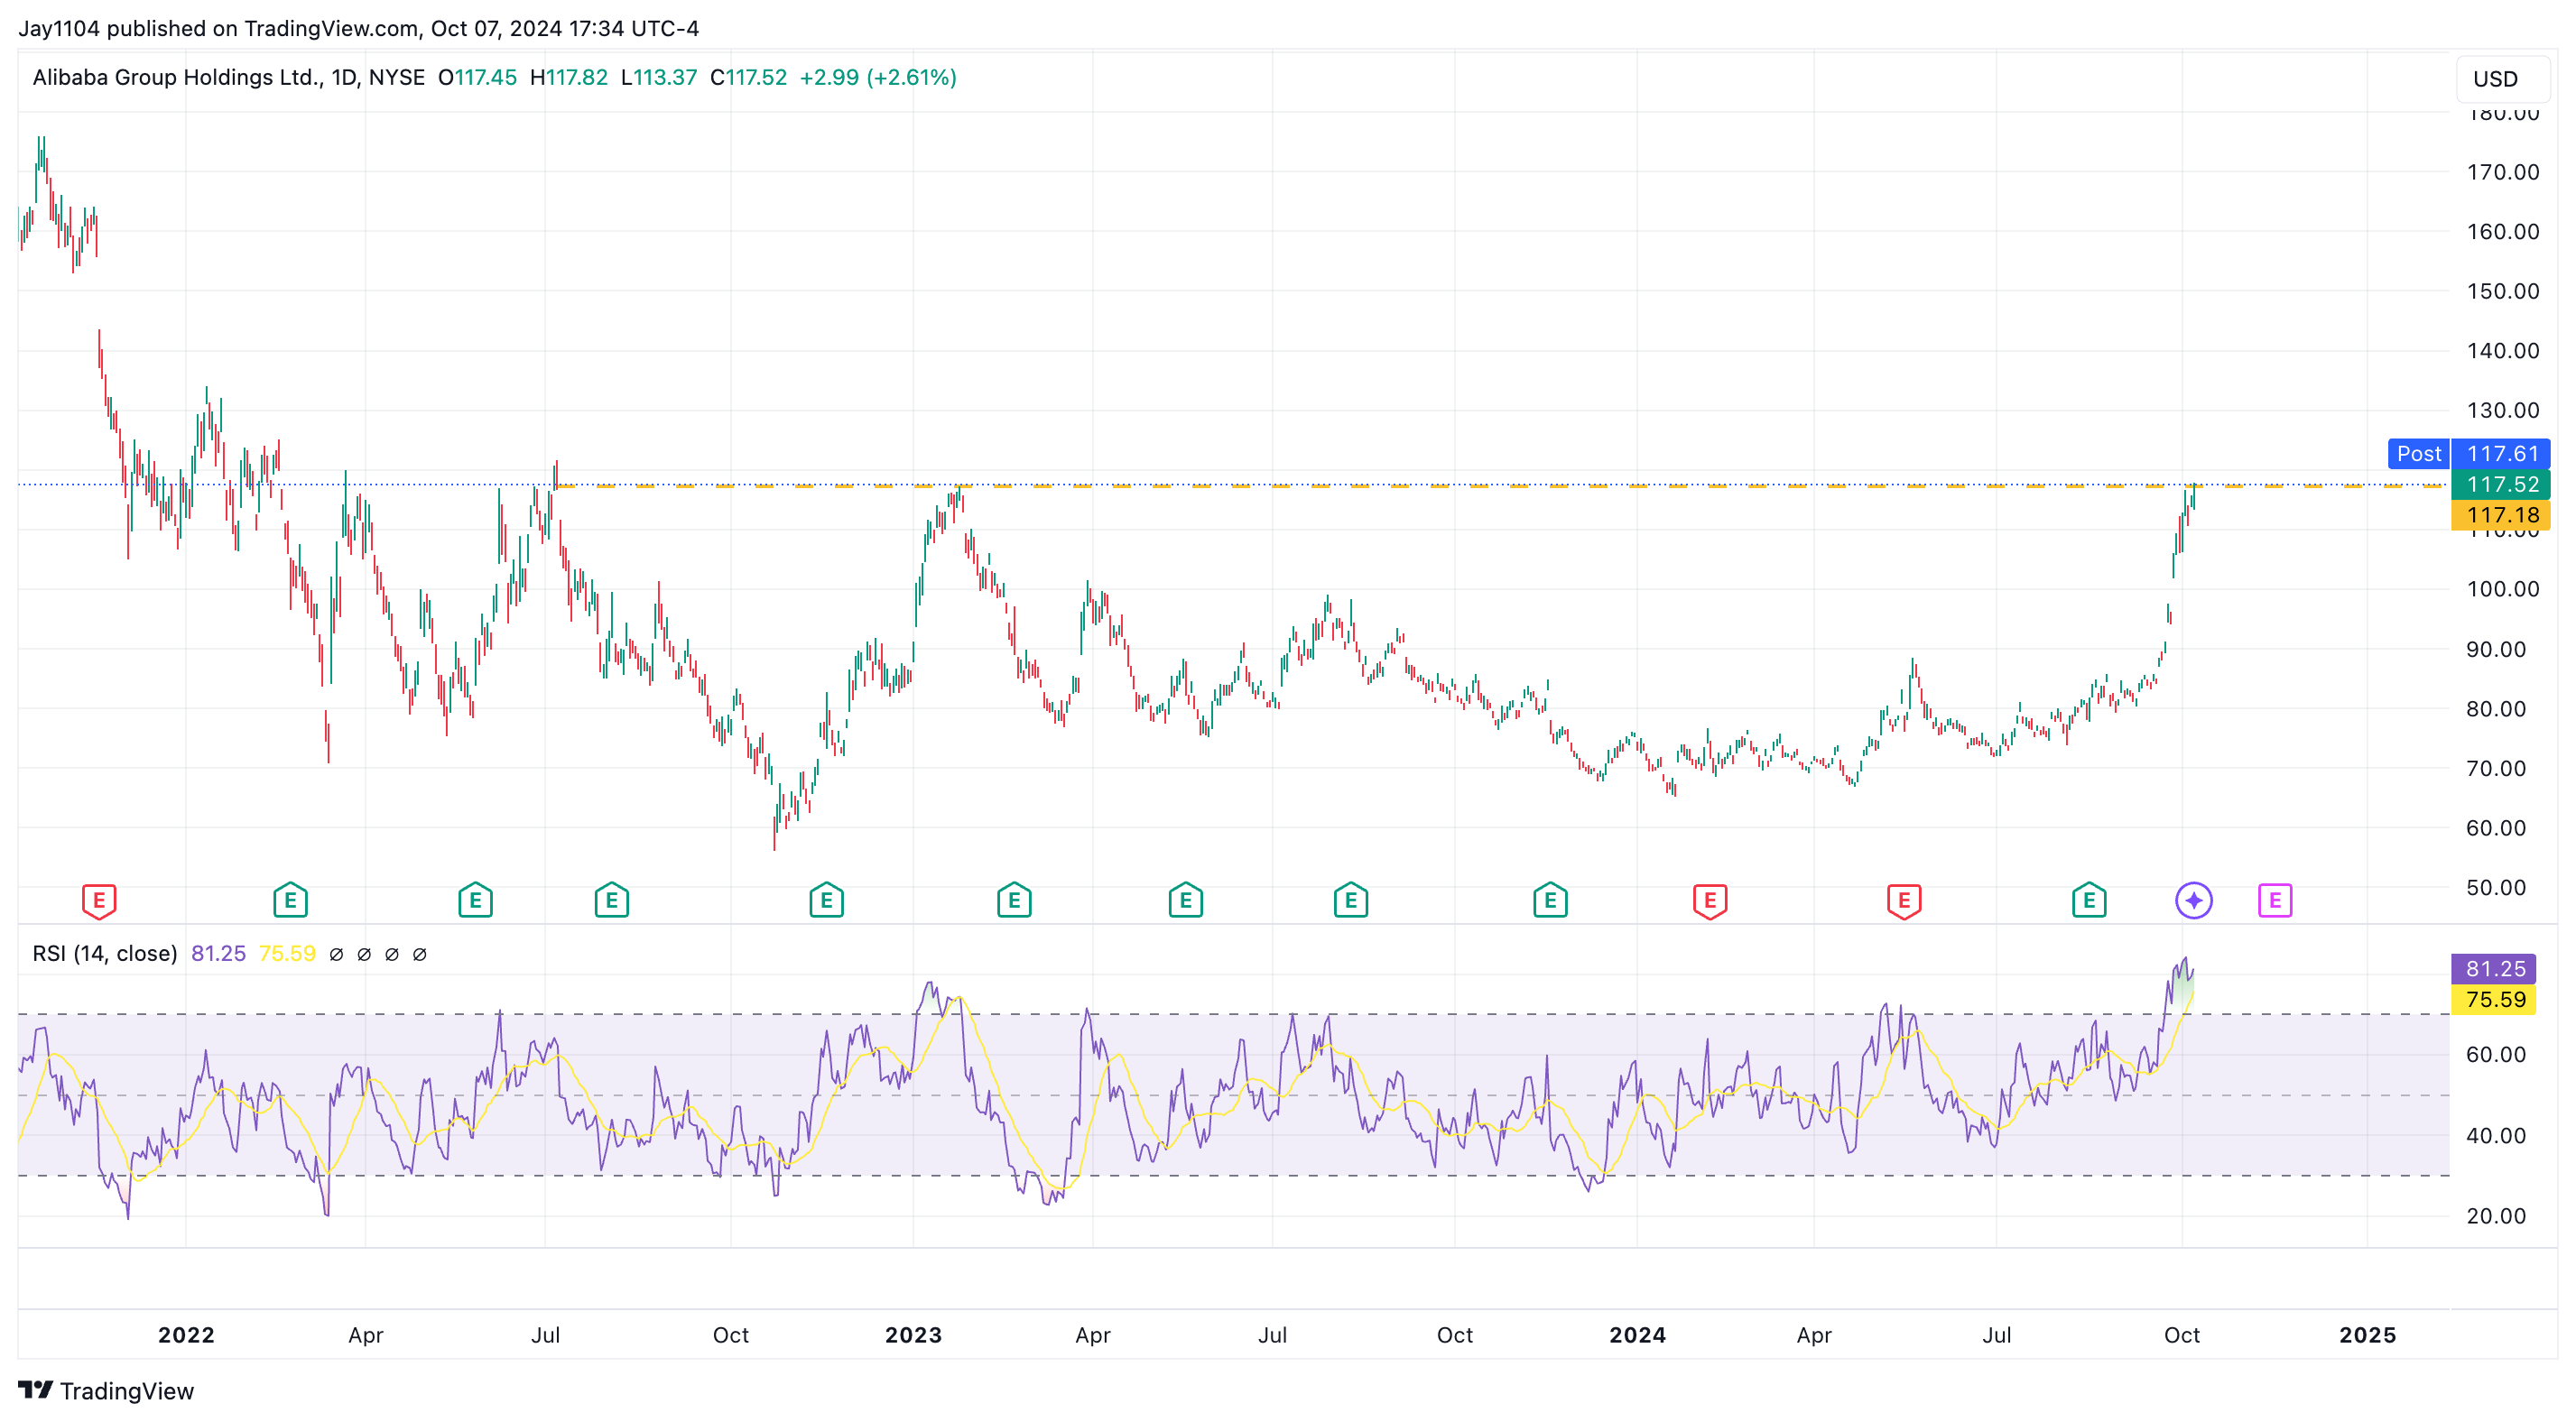Click the 2023 label on time axis

coord(913,1335)
